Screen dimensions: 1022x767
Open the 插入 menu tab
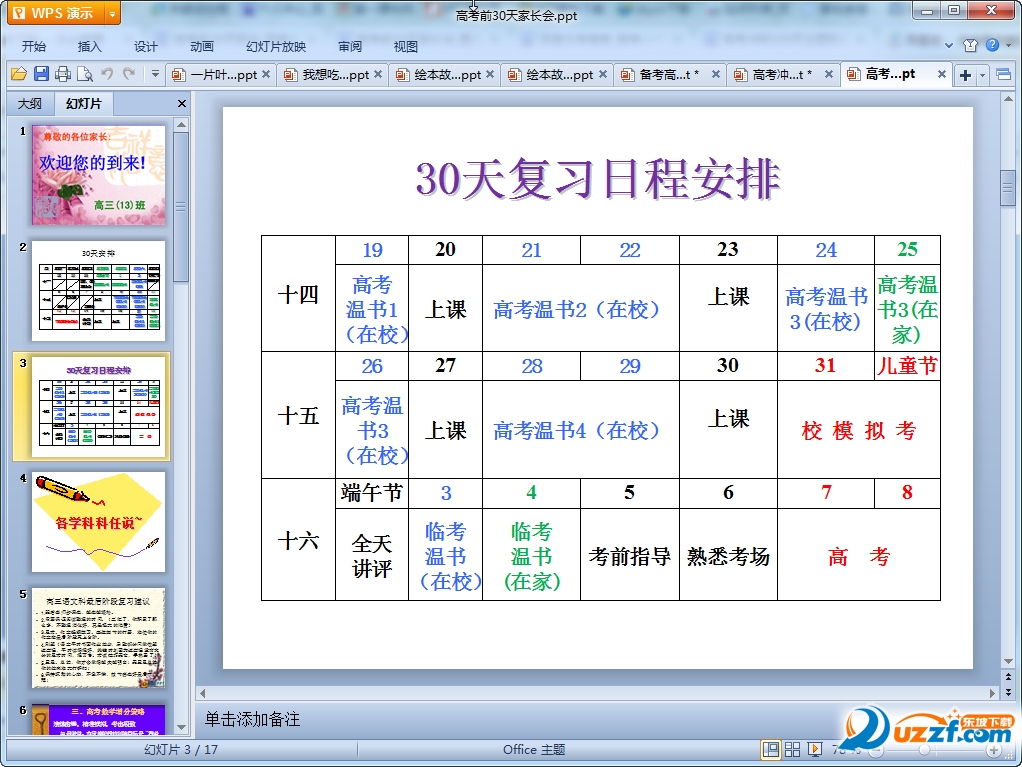pos(89,46)
